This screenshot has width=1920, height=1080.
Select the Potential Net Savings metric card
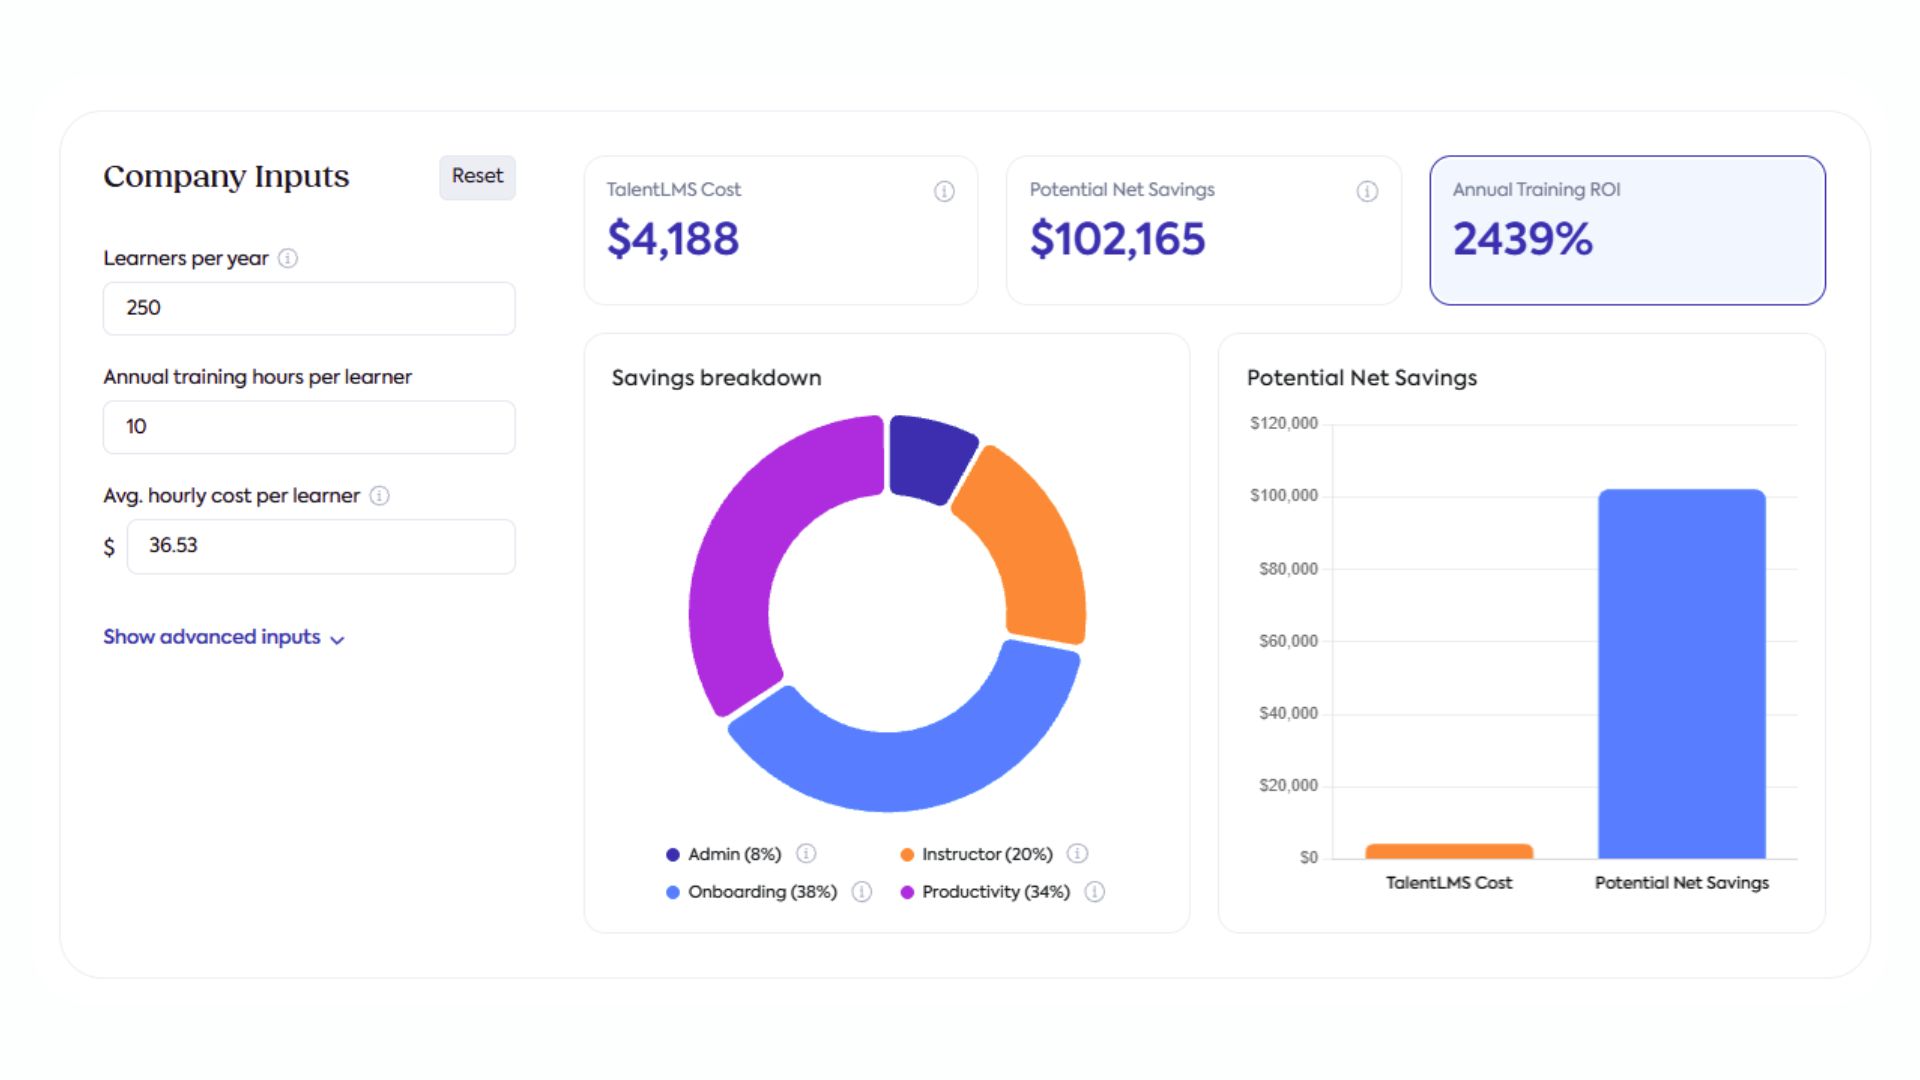tap(1204, 230)
